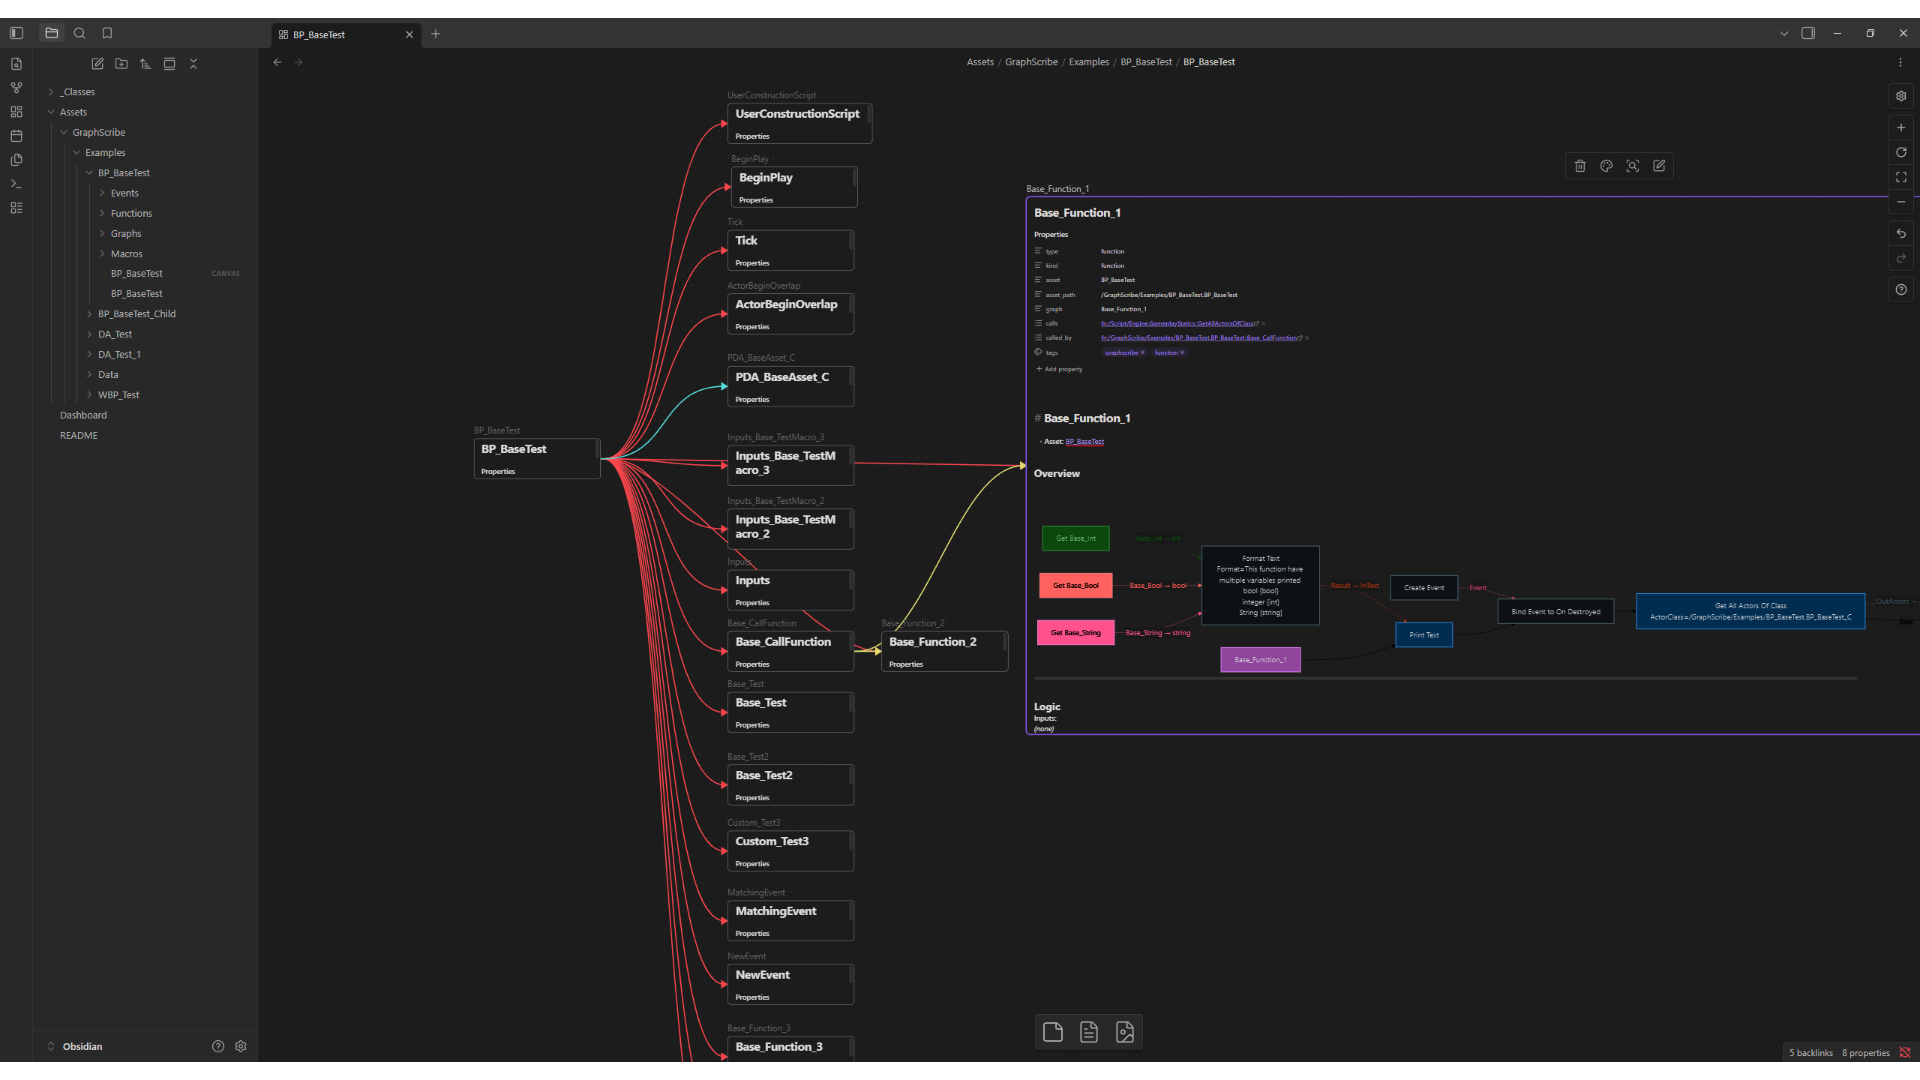Click the 5 backlinks status bar item
Screen dimensions: 1920x1080
[x=1810, y=1053]
